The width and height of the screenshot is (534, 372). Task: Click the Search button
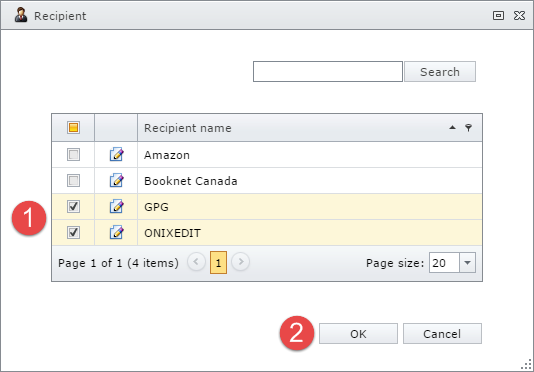tap(440, 72)
